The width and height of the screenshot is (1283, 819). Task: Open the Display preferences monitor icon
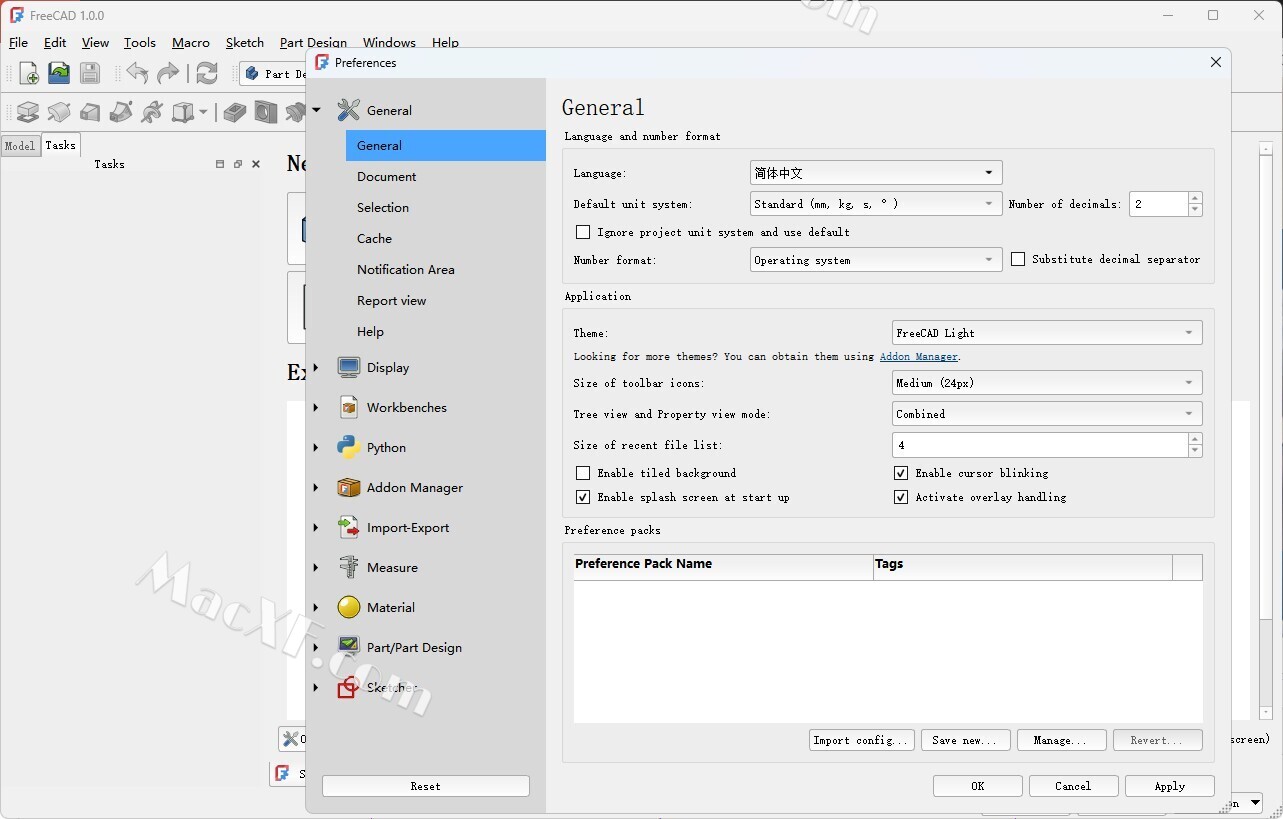(x=348, y=367)
